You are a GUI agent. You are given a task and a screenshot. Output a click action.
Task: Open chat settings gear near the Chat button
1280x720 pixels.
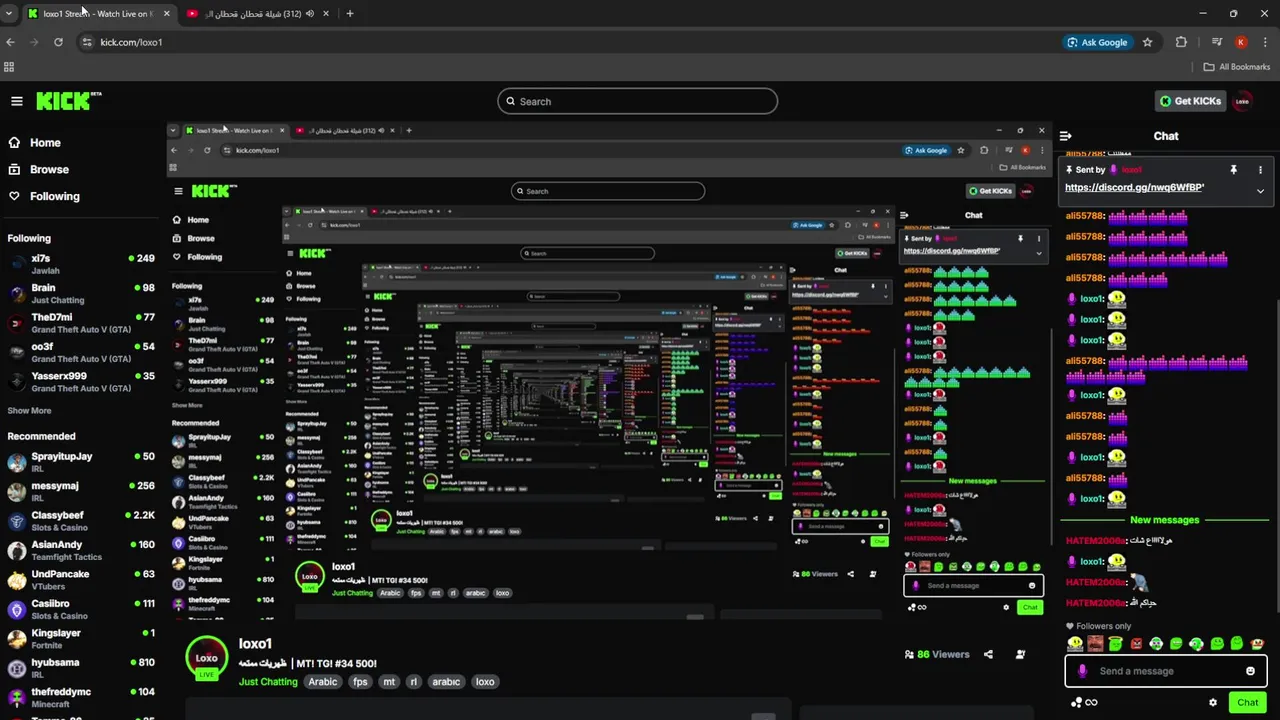pos(1213,703)
